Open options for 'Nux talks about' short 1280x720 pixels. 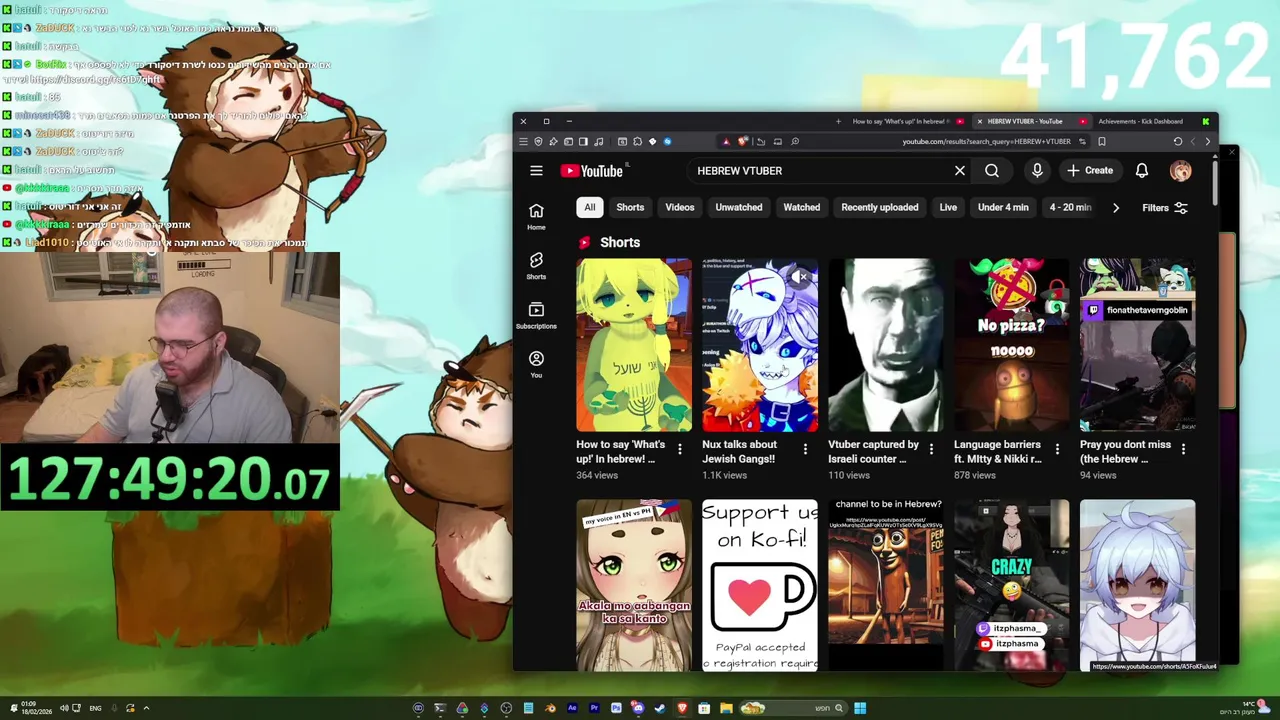(805, 449)
